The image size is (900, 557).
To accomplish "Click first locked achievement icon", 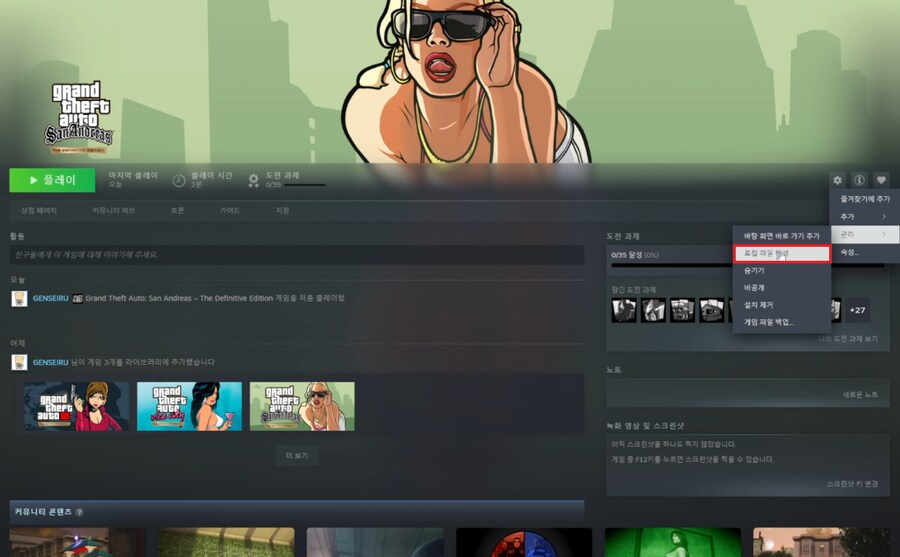I will (x=623, y=310).
